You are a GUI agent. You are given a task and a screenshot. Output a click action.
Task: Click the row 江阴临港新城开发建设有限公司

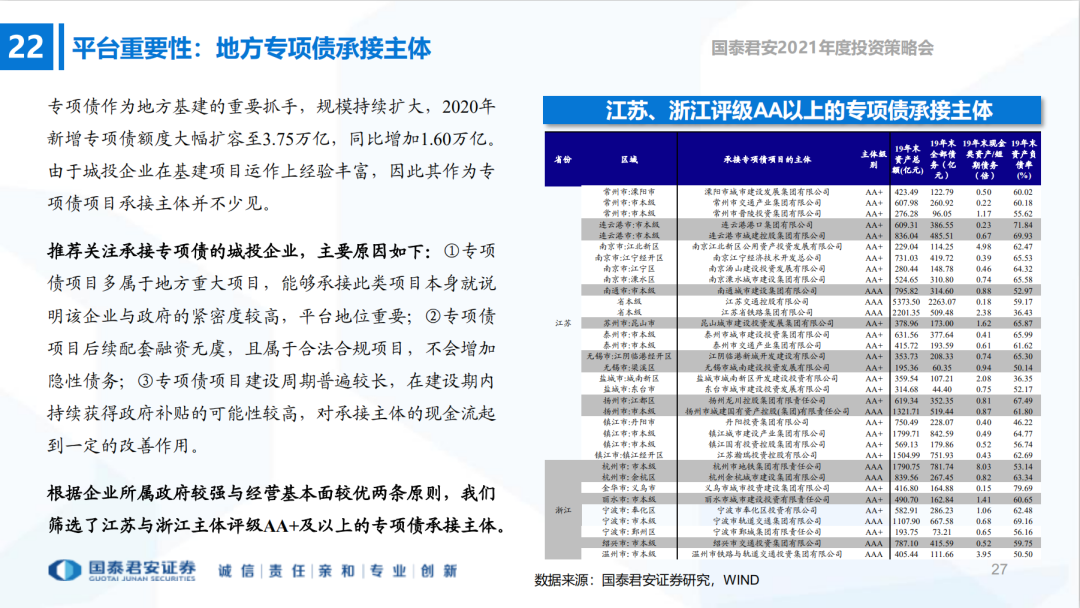coord(811,356)
